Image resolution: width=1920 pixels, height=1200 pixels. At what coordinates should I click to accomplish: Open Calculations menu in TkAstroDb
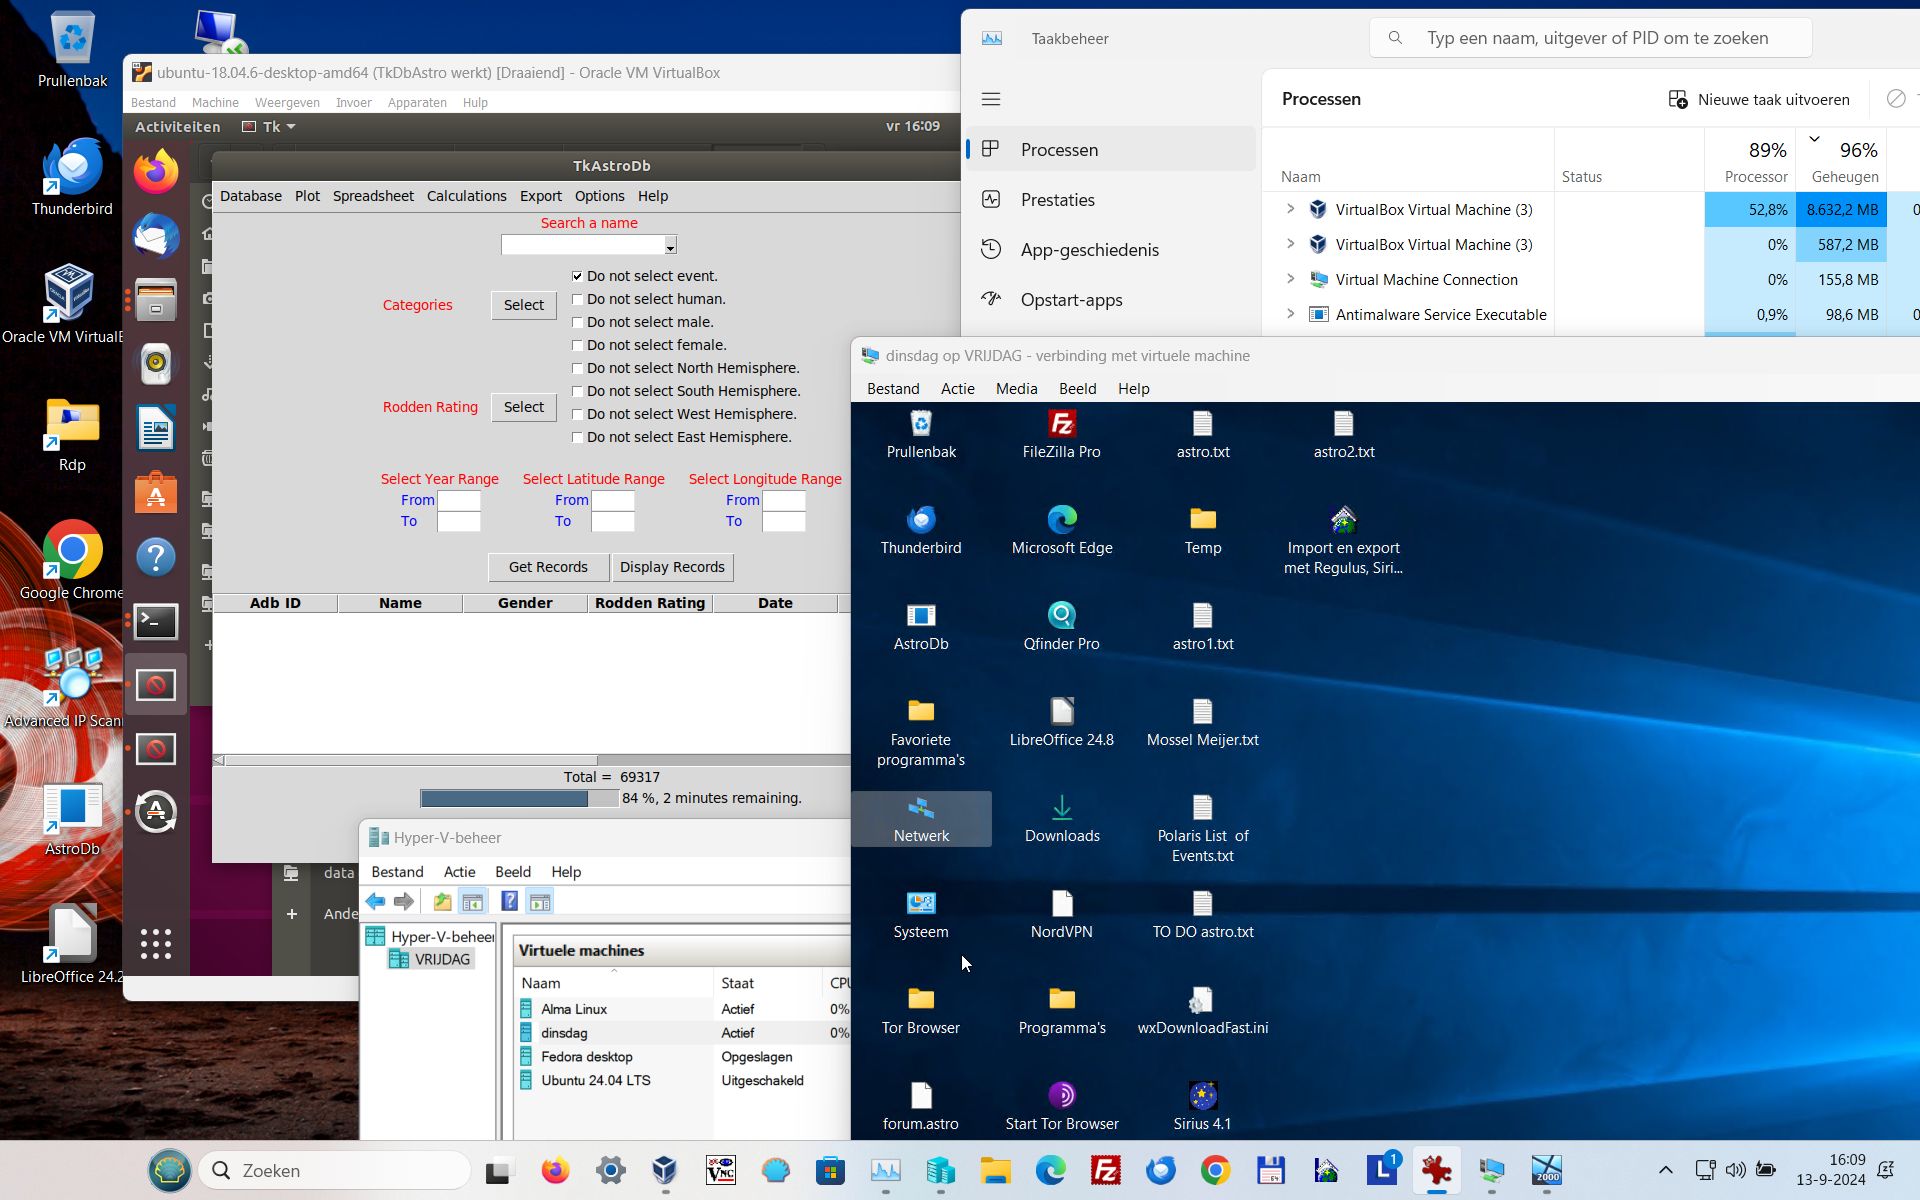pos(466,196)
